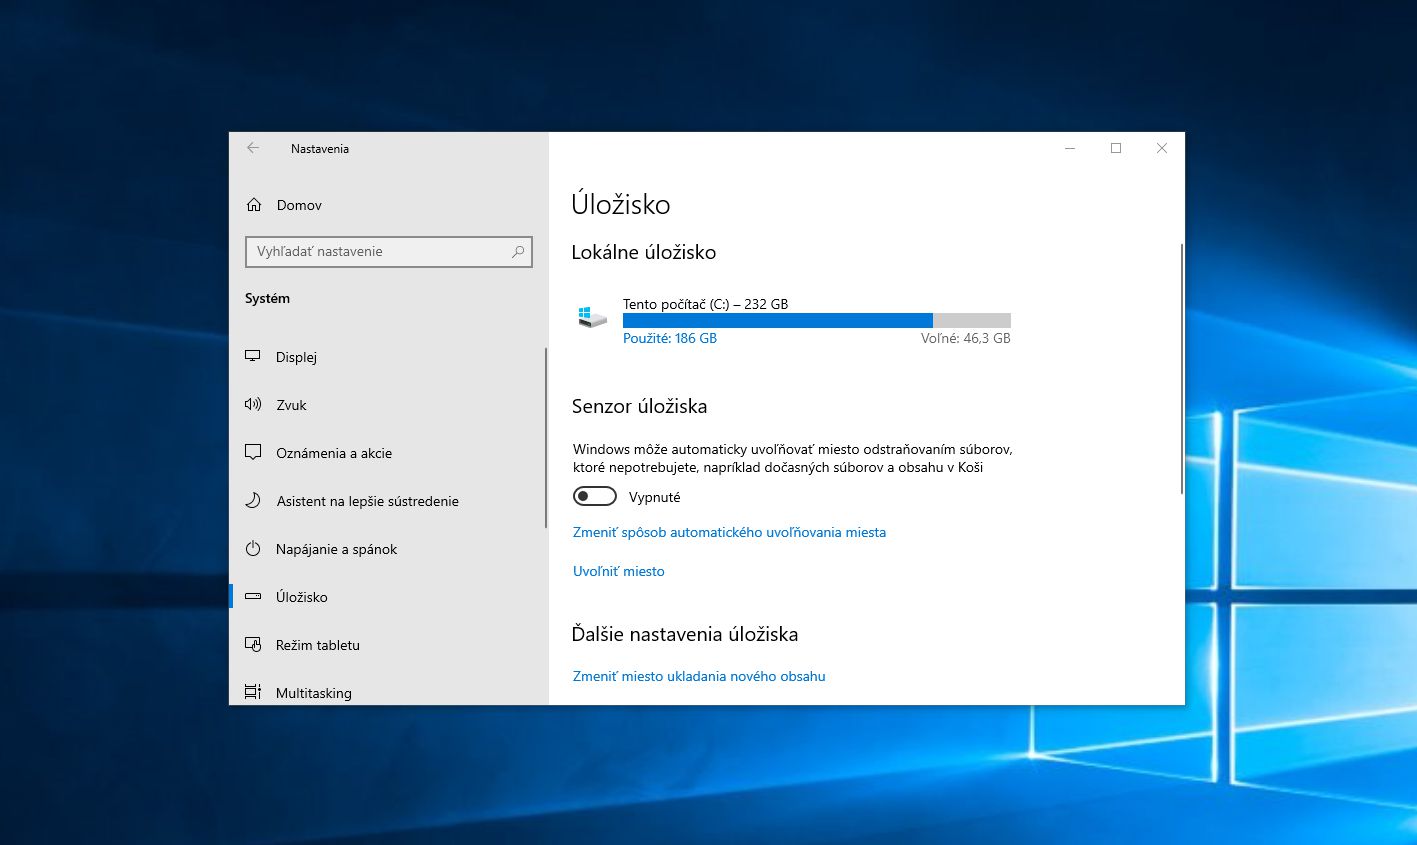Click the Domov home icon
The height and width of the screenshot is (845, 1417).
point(253,205)
